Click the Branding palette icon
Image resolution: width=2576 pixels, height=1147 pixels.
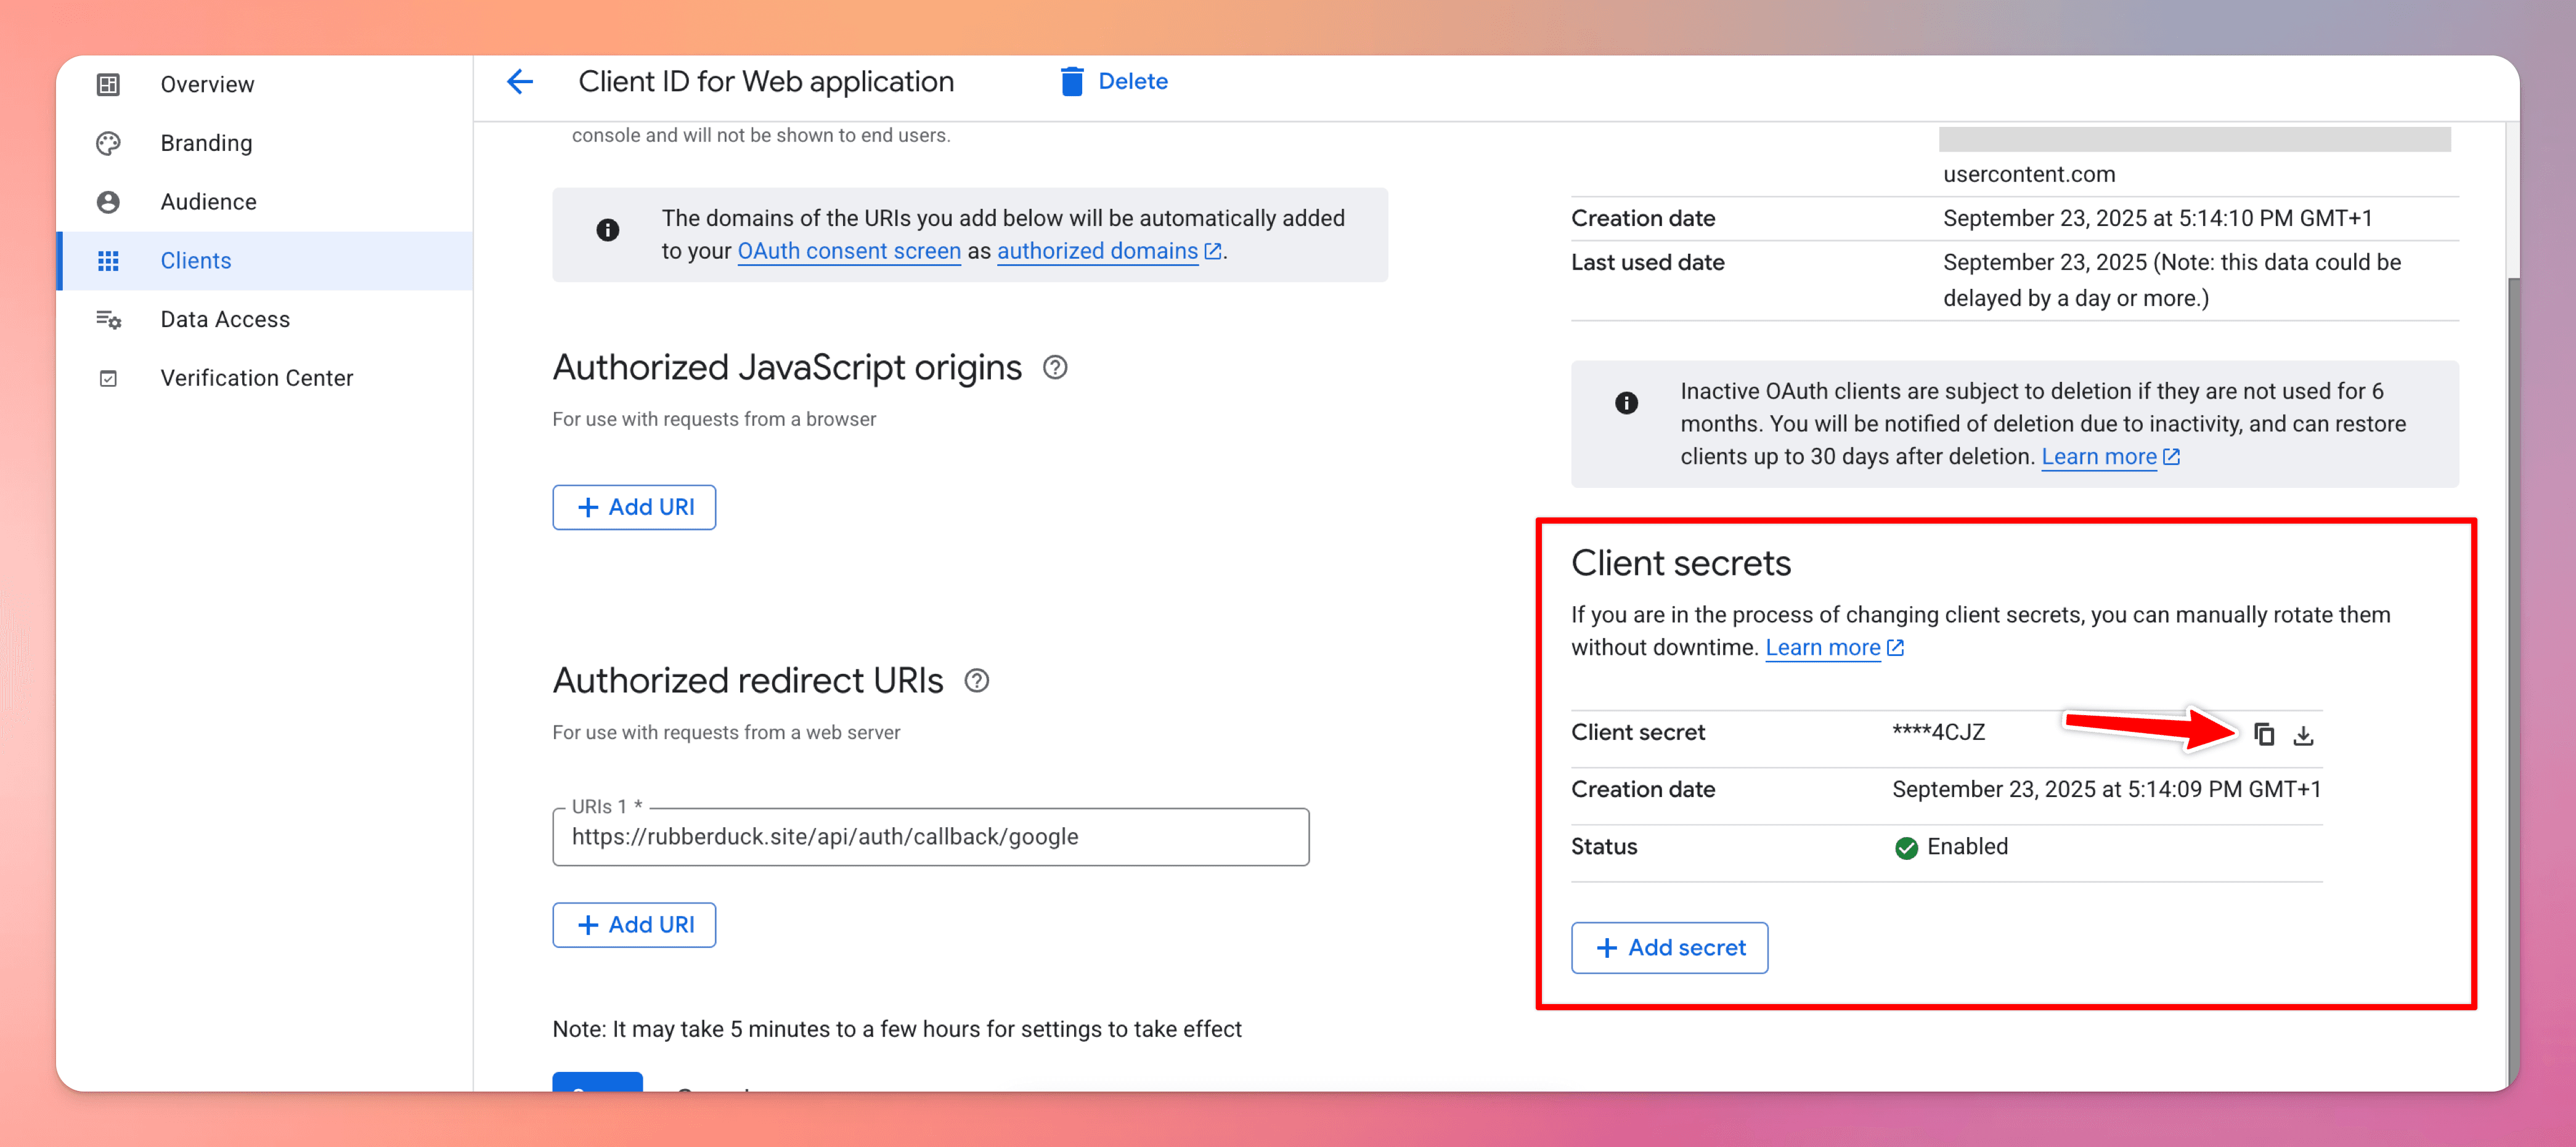point(108,144)
